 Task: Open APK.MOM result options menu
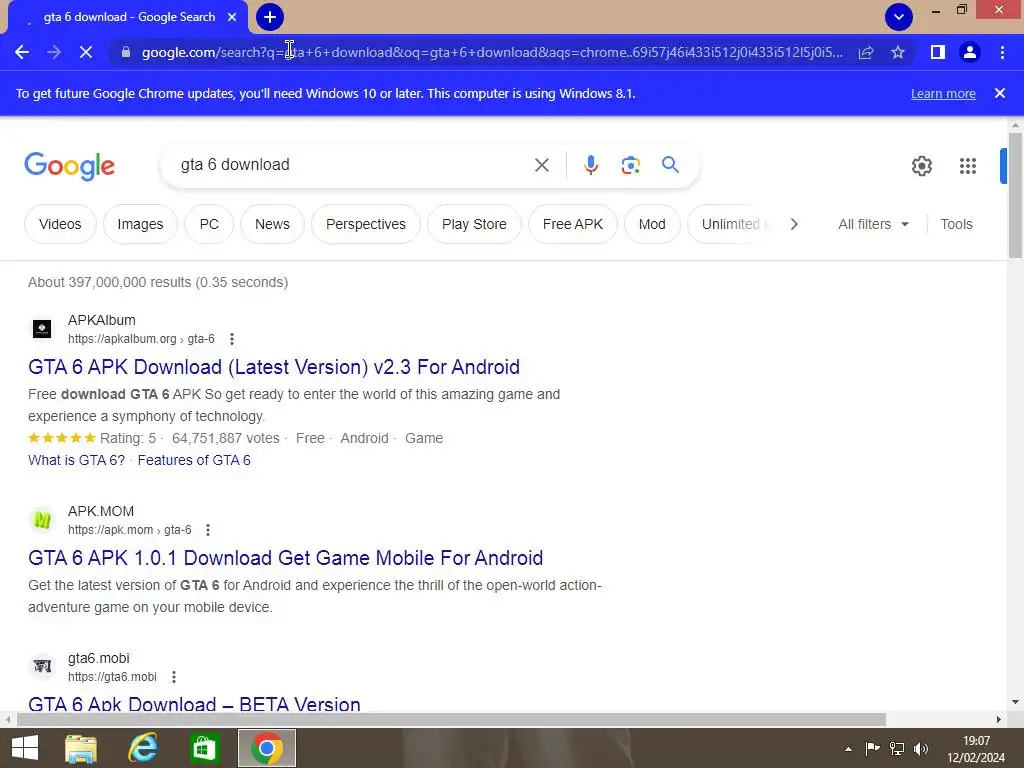(208, 530)
